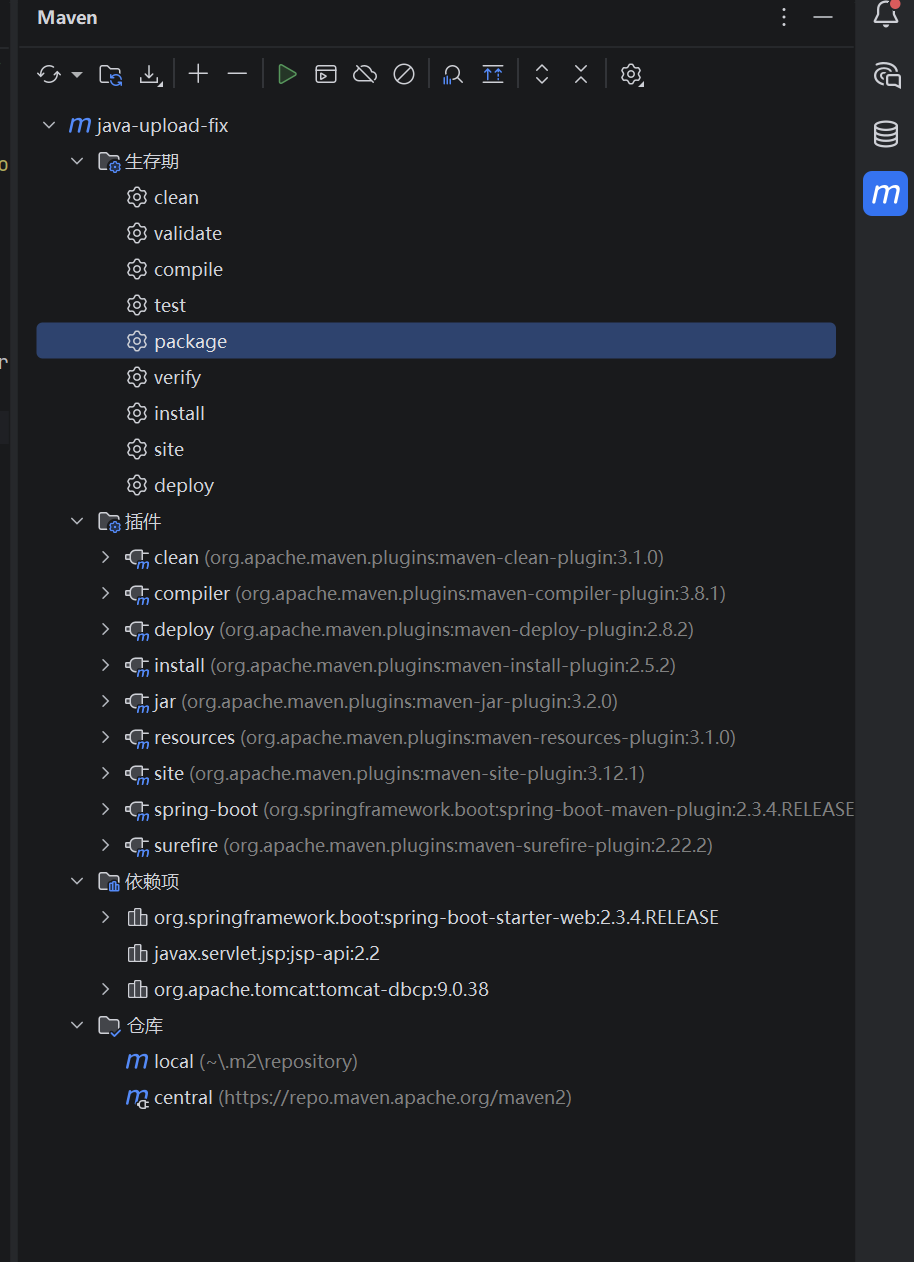
Task: Select the package lifecycle goal
Action: pyautogui.click(x=190, y=341)
